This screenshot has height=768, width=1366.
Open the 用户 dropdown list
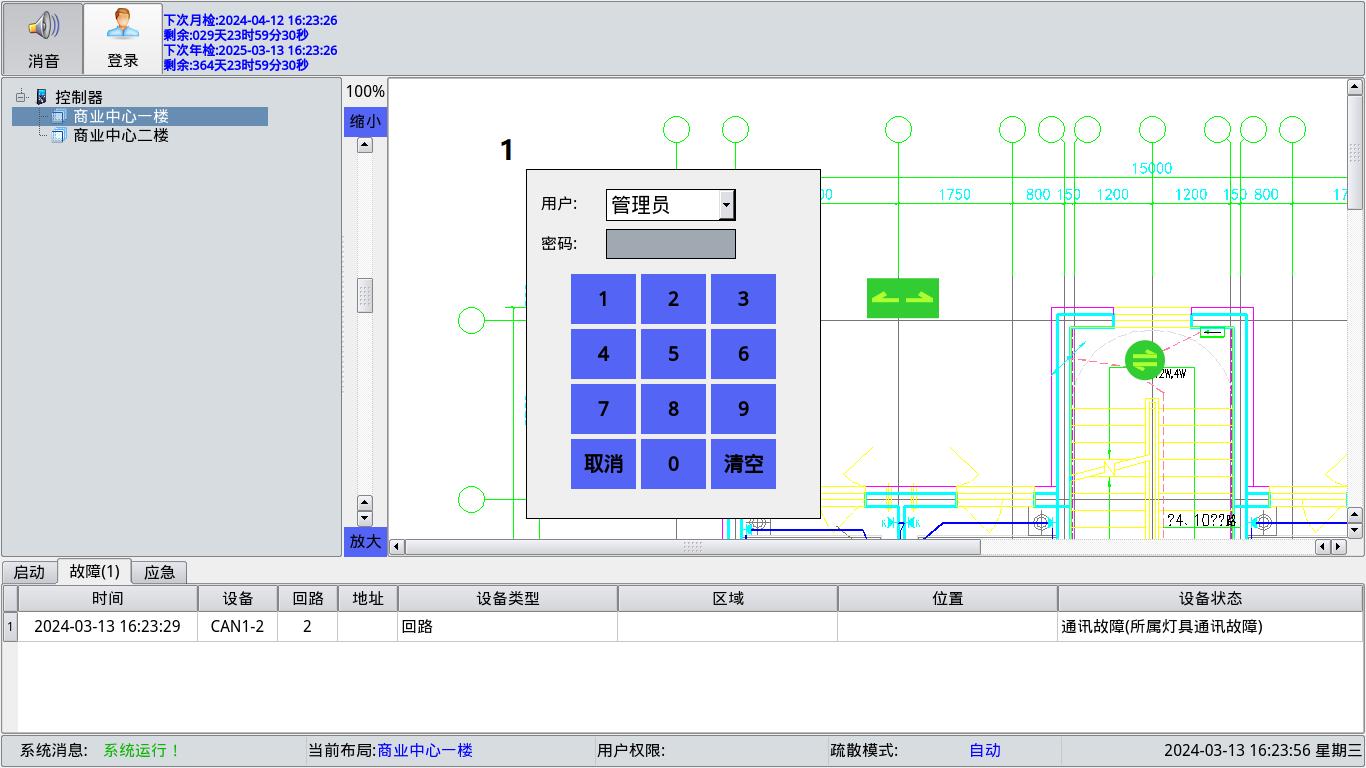(727, 205)
